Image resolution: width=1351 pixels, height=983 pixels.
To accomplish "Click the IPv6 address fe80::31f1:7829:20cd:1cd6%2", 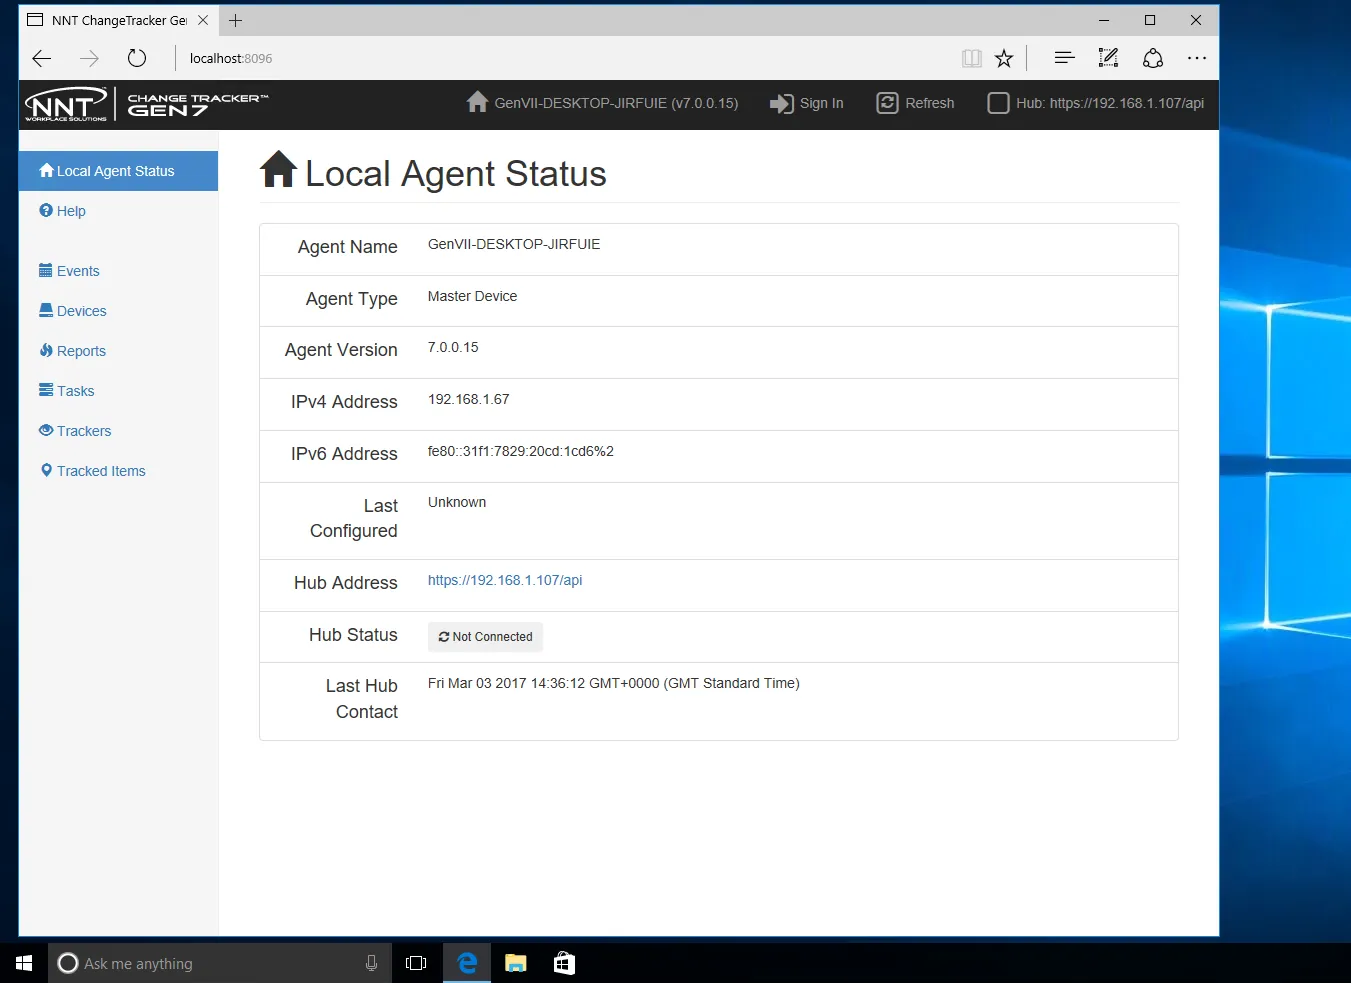I will 521,451.
